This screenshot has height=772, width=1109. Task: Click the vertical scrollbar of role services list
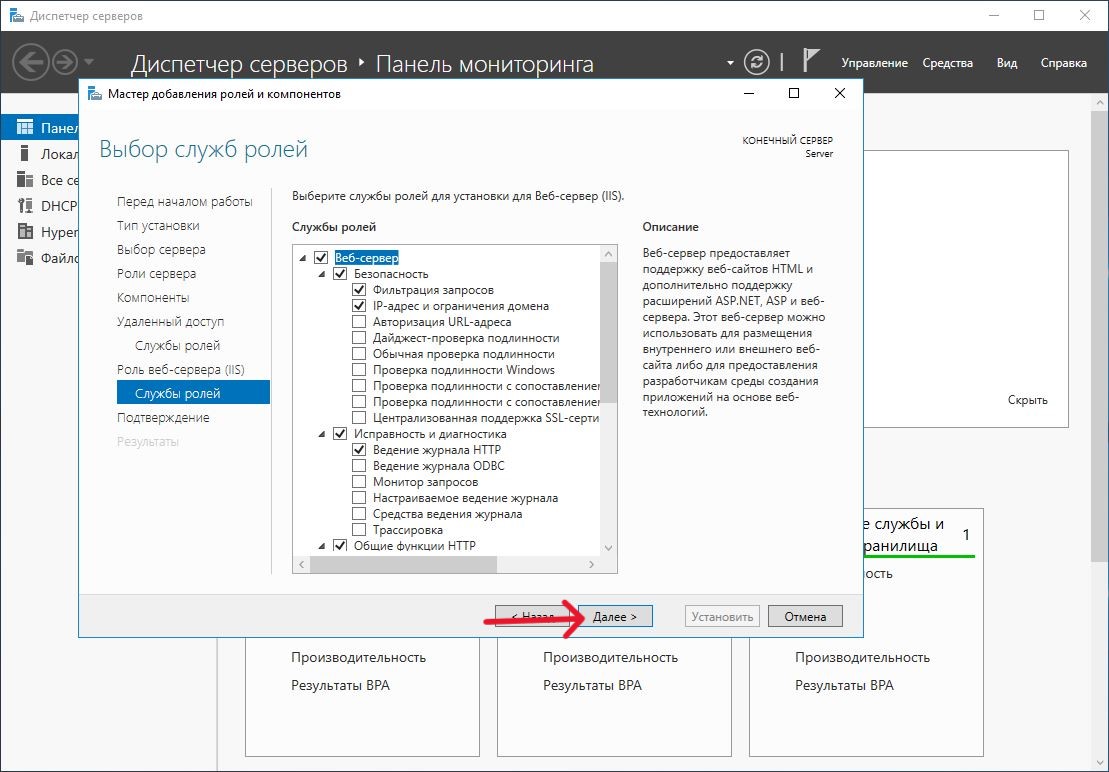coord(607,330)
